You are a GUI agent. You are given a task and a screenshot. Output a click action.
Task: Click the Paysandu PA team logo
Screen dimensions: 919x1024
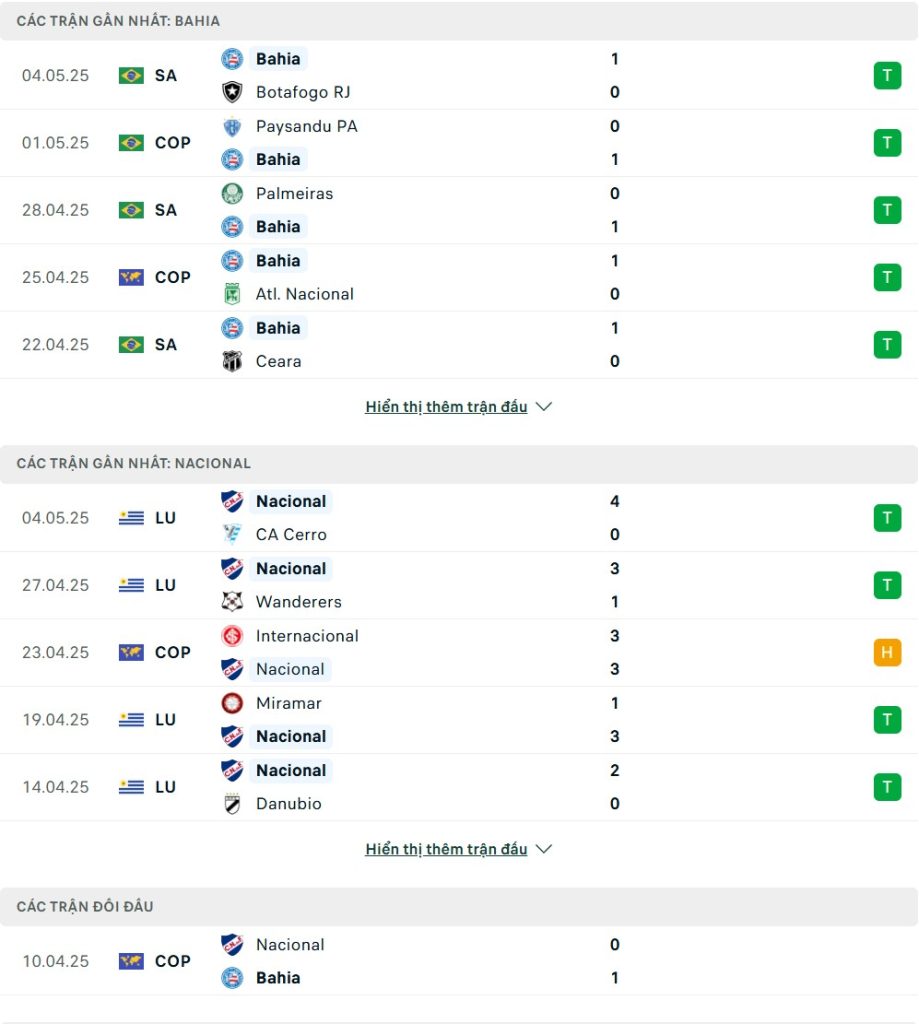pos(232,126)
